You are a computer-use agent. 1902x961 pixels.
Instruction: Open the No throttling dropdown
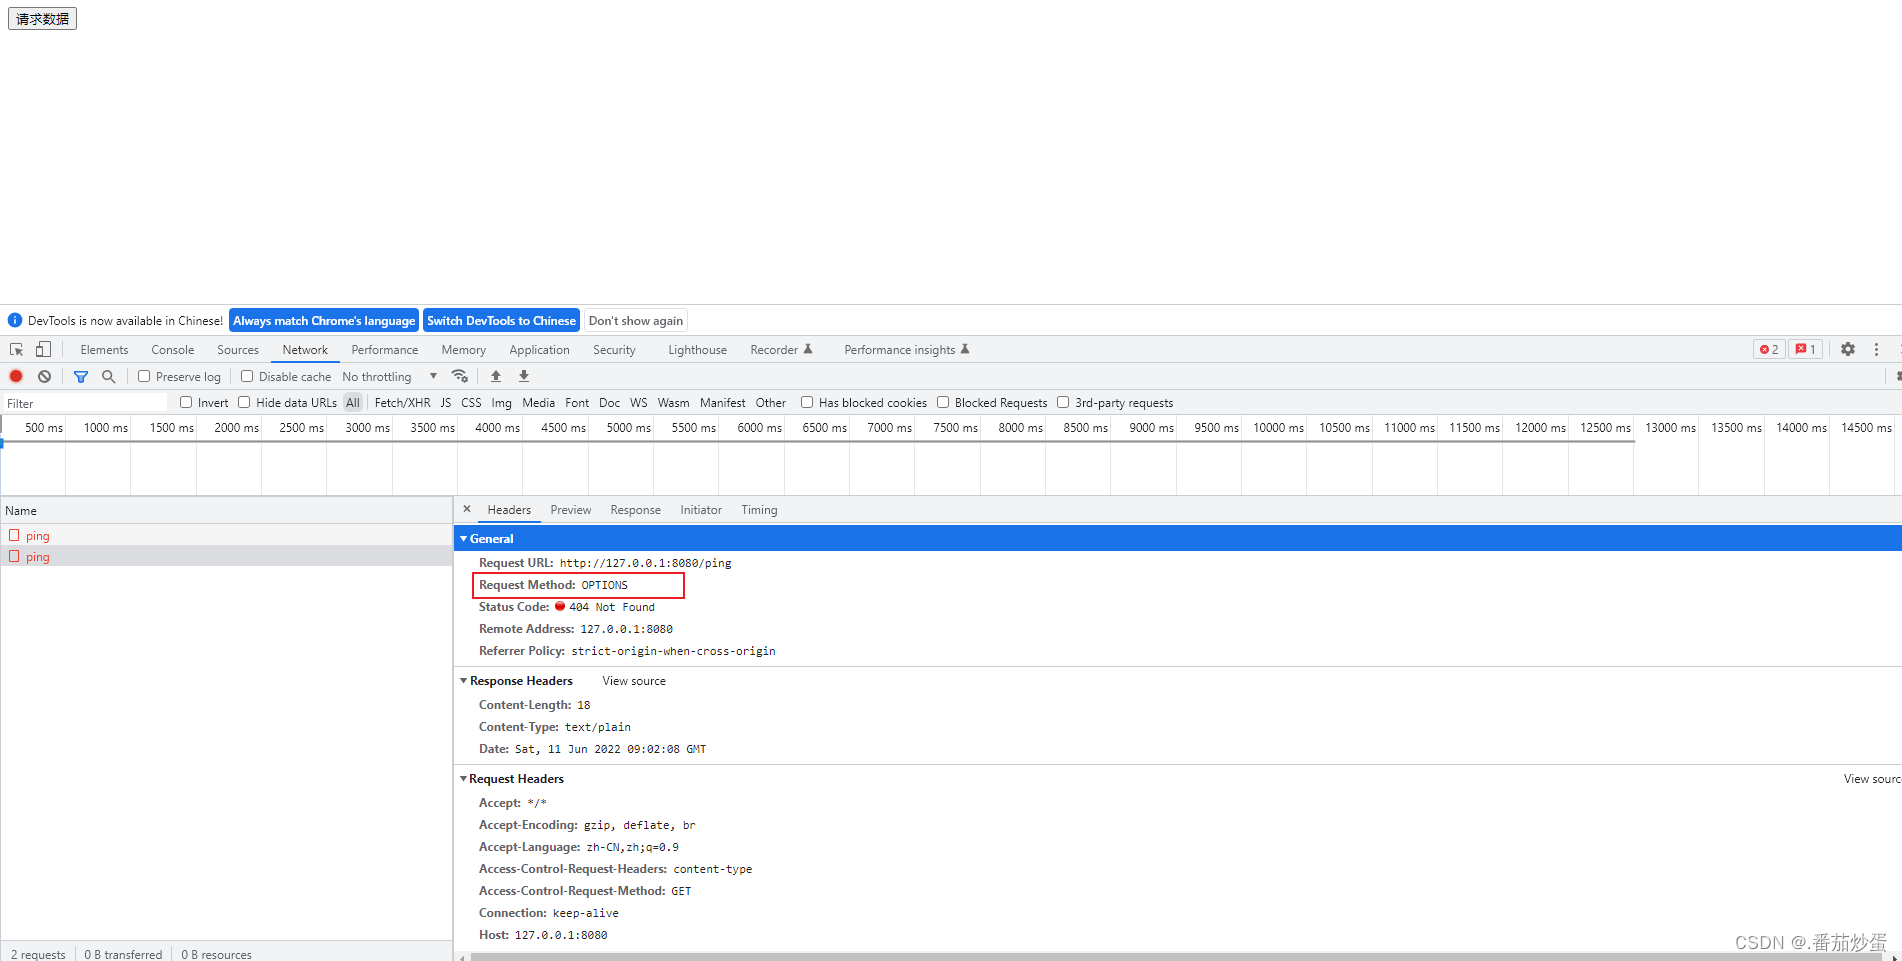tap(390, 376)
